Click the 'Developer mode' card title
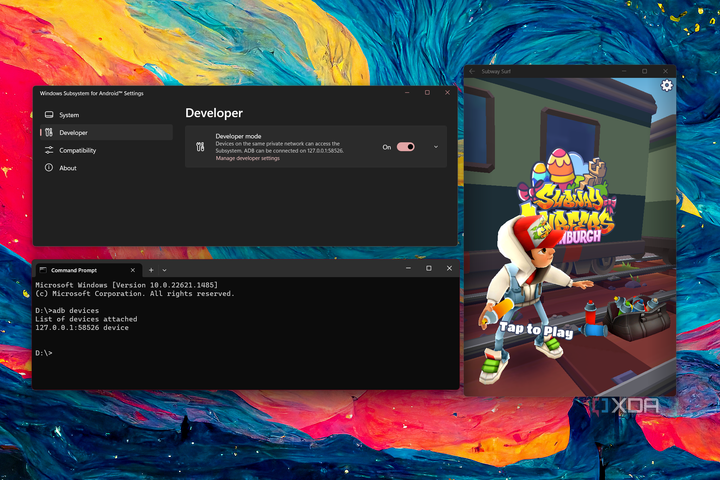The width and height of the screenshot is (720, 480). coord(238,136)
